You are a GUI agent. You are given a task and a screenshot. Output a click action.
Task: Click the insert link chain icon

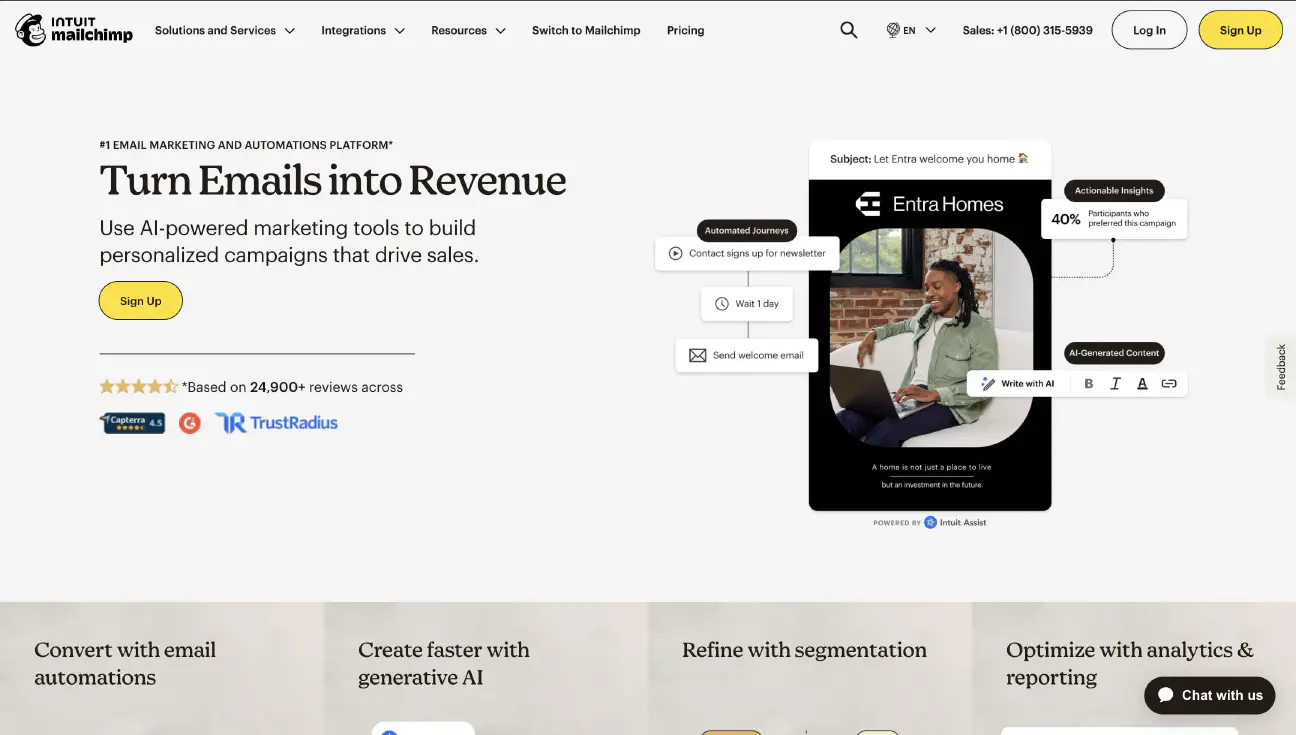[x=1169, y=384]
